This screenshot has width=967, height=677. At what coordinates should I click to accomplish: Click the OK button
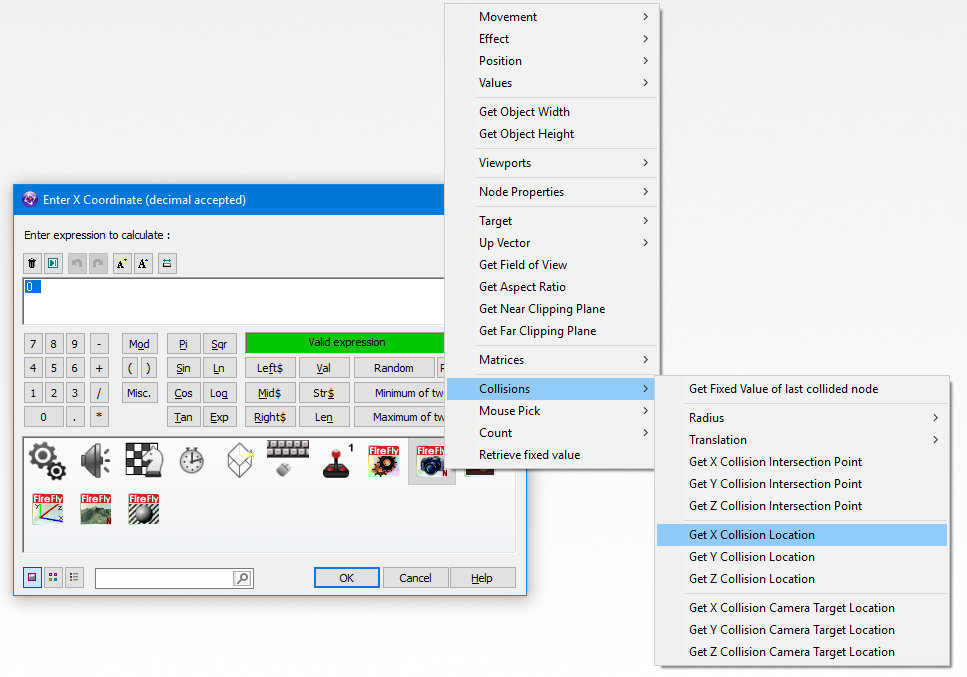click(346, 577)
